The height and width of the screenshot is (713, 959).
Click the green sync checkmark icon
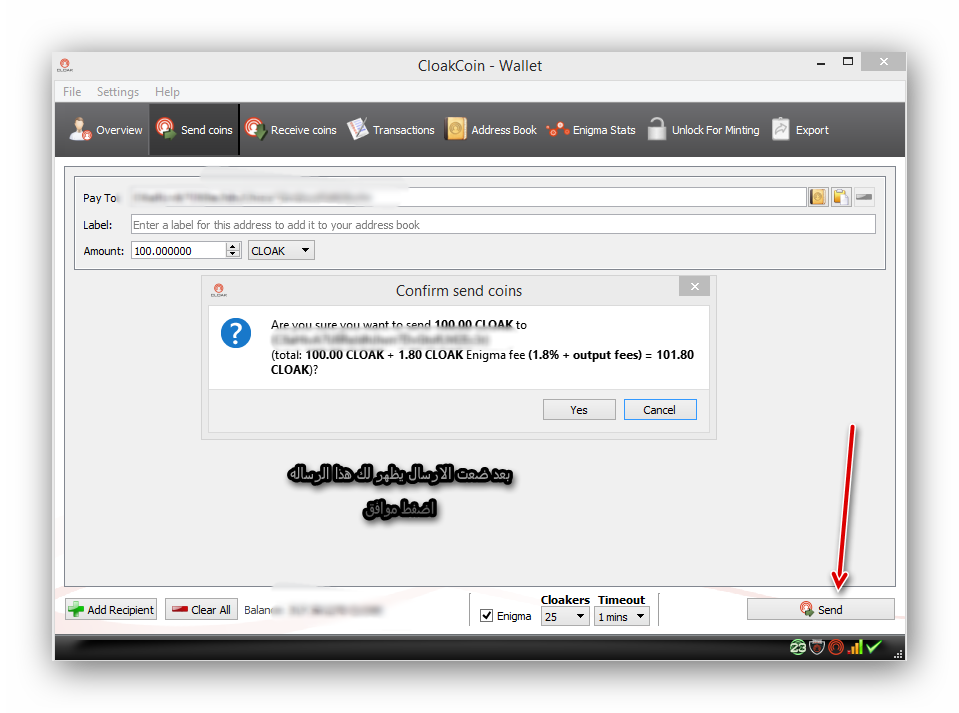tap(874, 646)
